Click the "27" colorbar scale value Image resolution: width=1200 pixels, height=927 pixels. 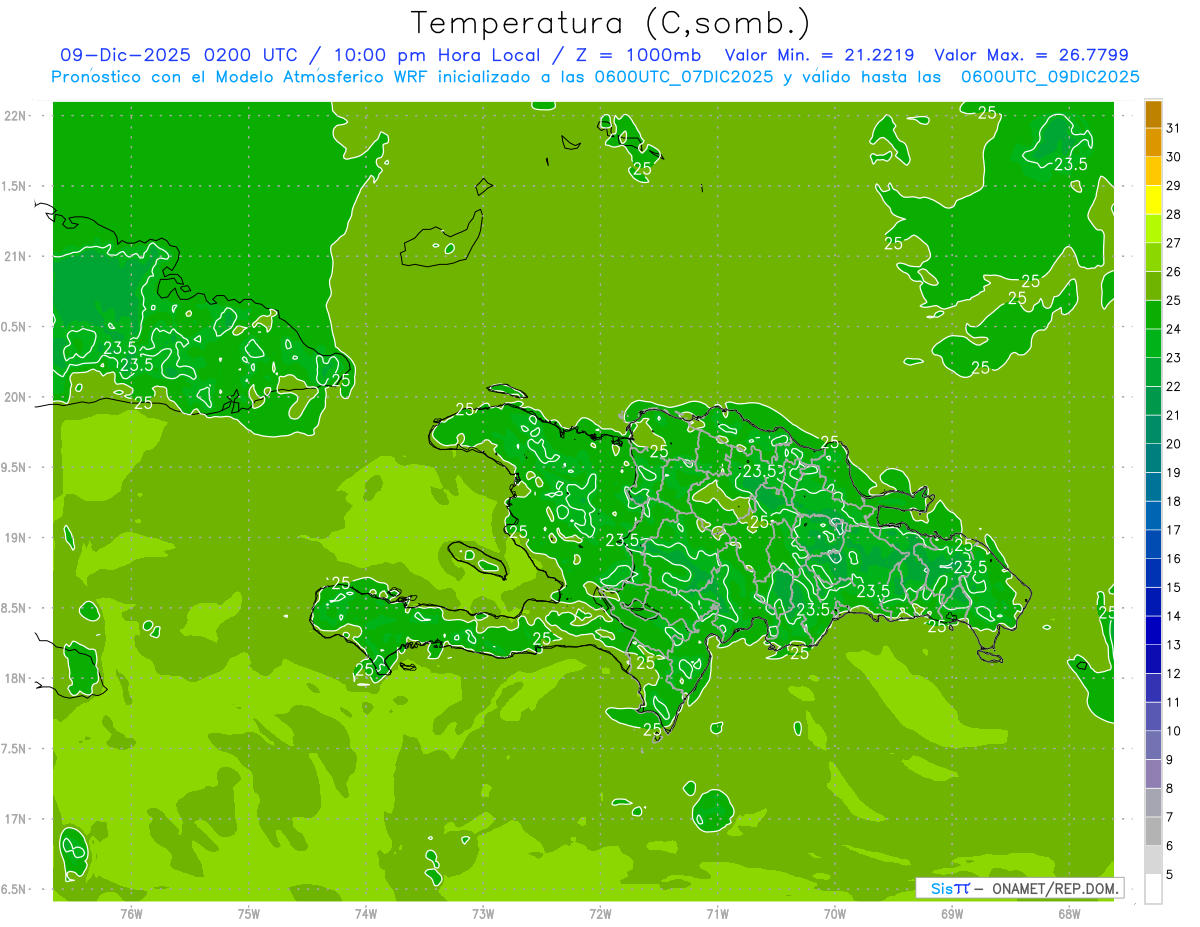pos(1173,243)
